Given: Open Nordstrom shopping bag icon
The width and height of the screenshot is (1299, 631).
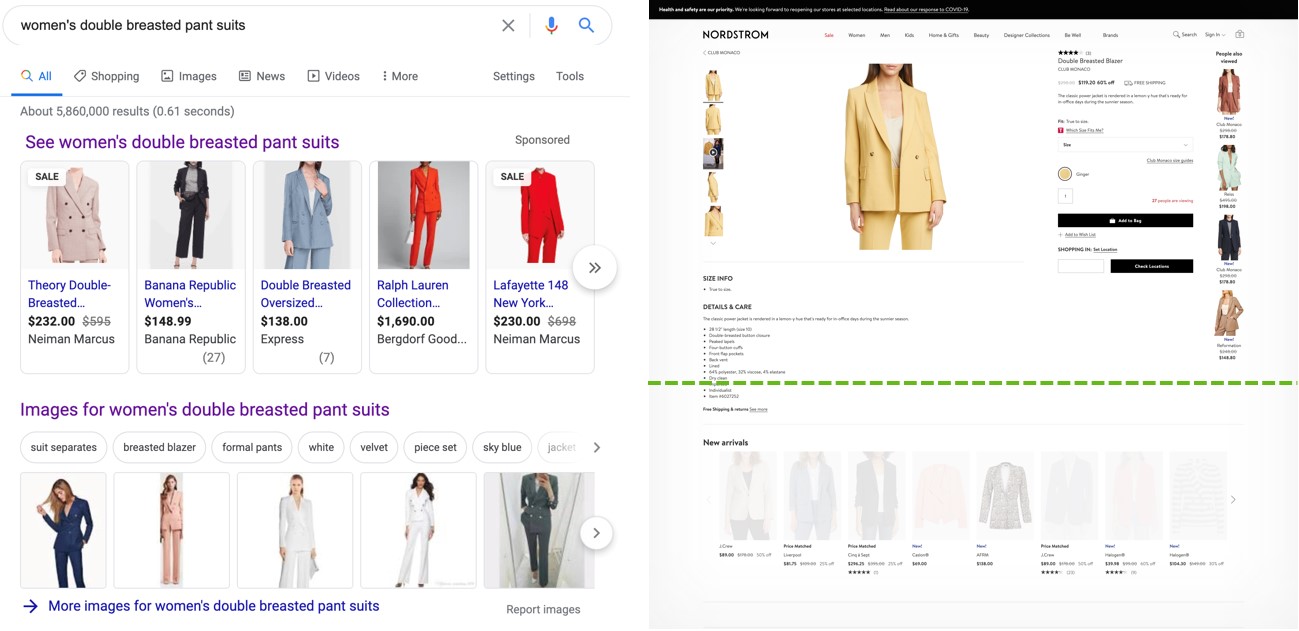Looking at the screenshot, I should (1240, 34).
